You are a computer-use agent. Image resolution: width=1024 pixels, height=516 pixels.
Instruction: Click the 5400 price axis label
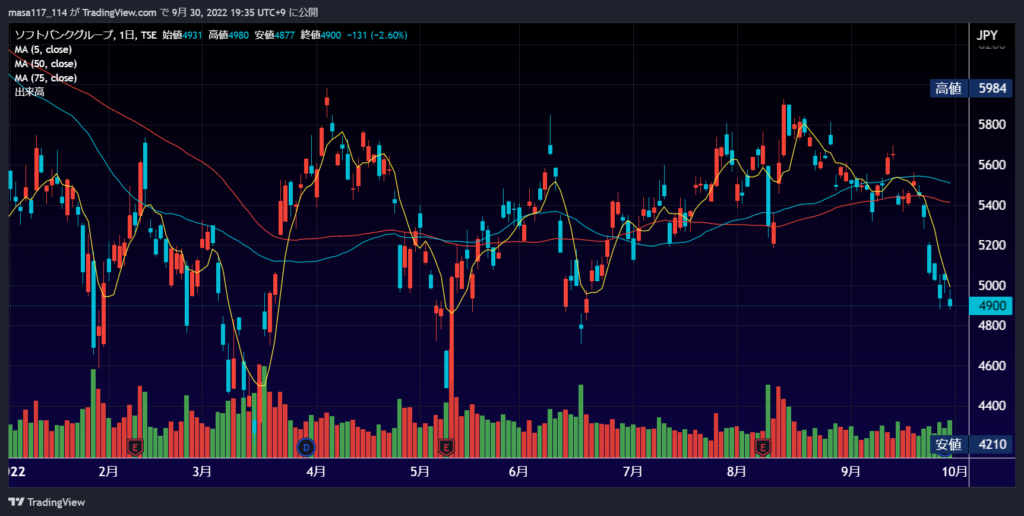pos(991,206)
